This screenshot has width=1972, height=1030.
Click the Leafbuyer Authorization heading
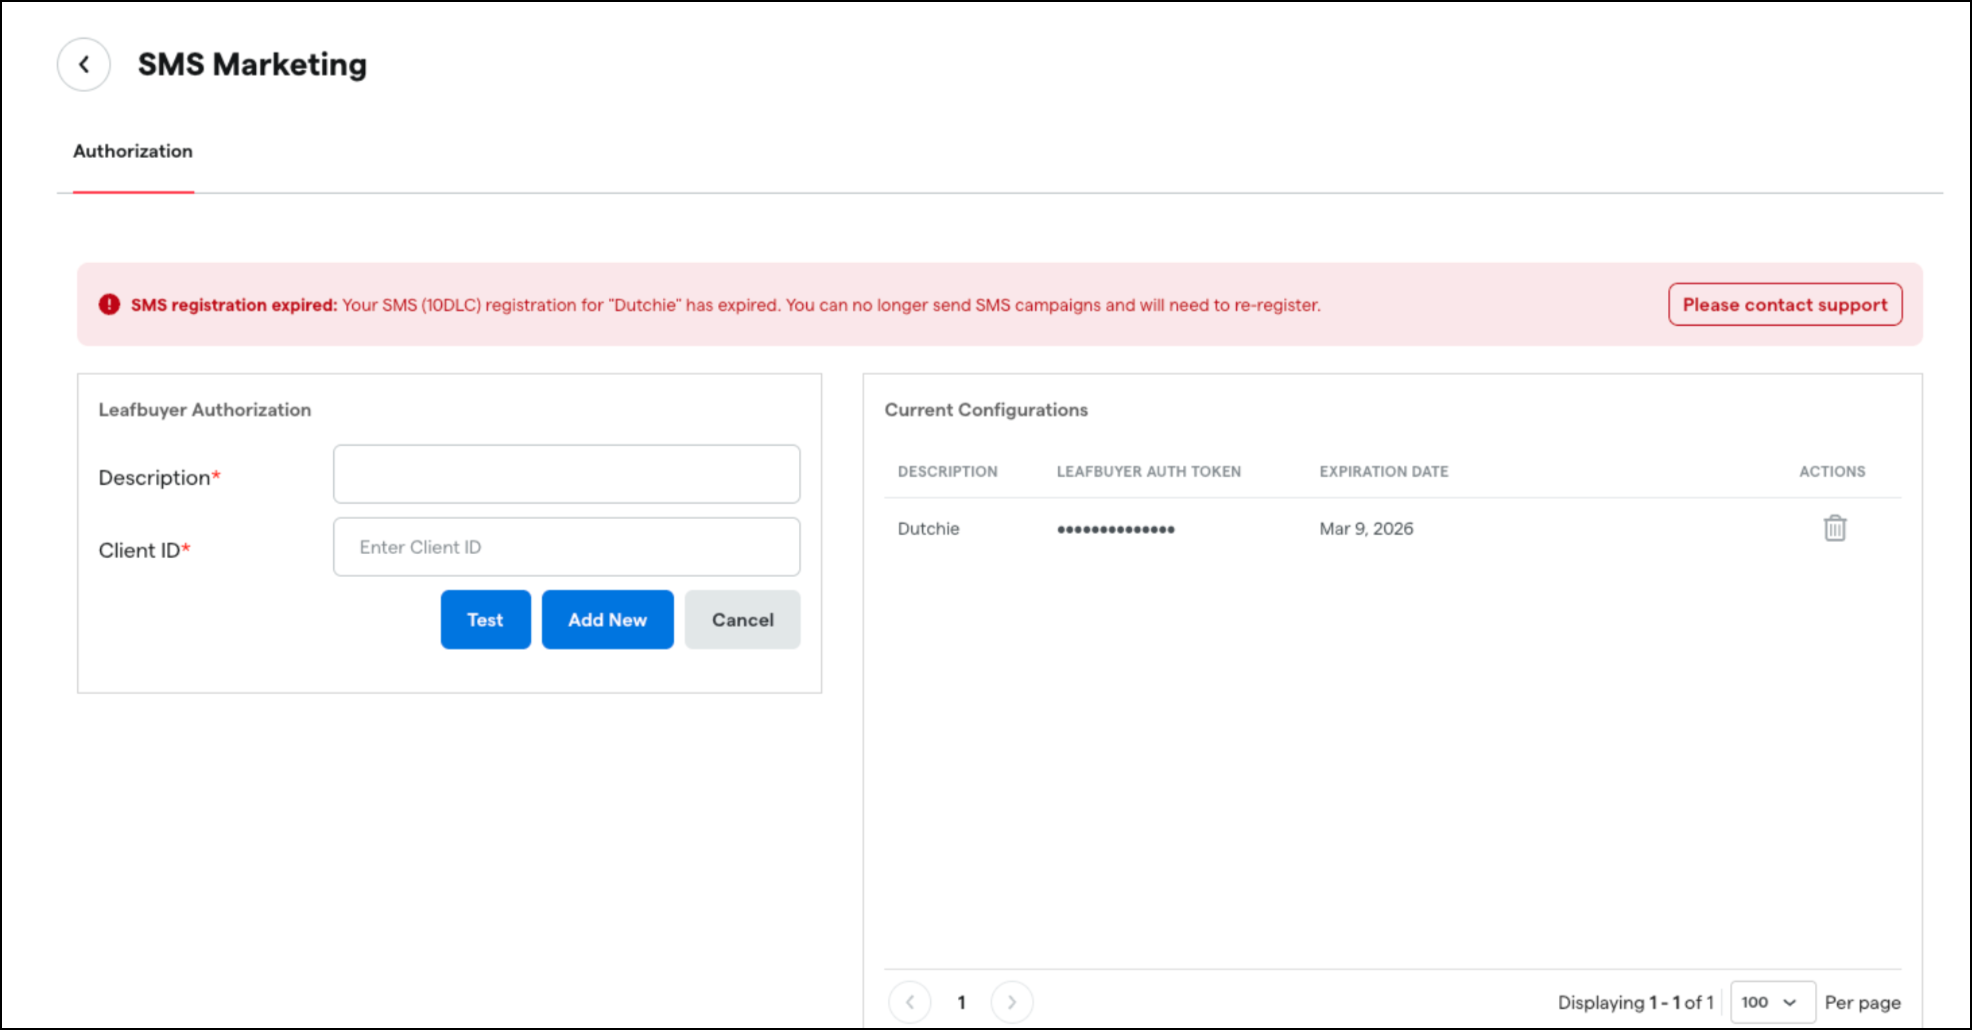pyautogui.click(x=205, y=410)
